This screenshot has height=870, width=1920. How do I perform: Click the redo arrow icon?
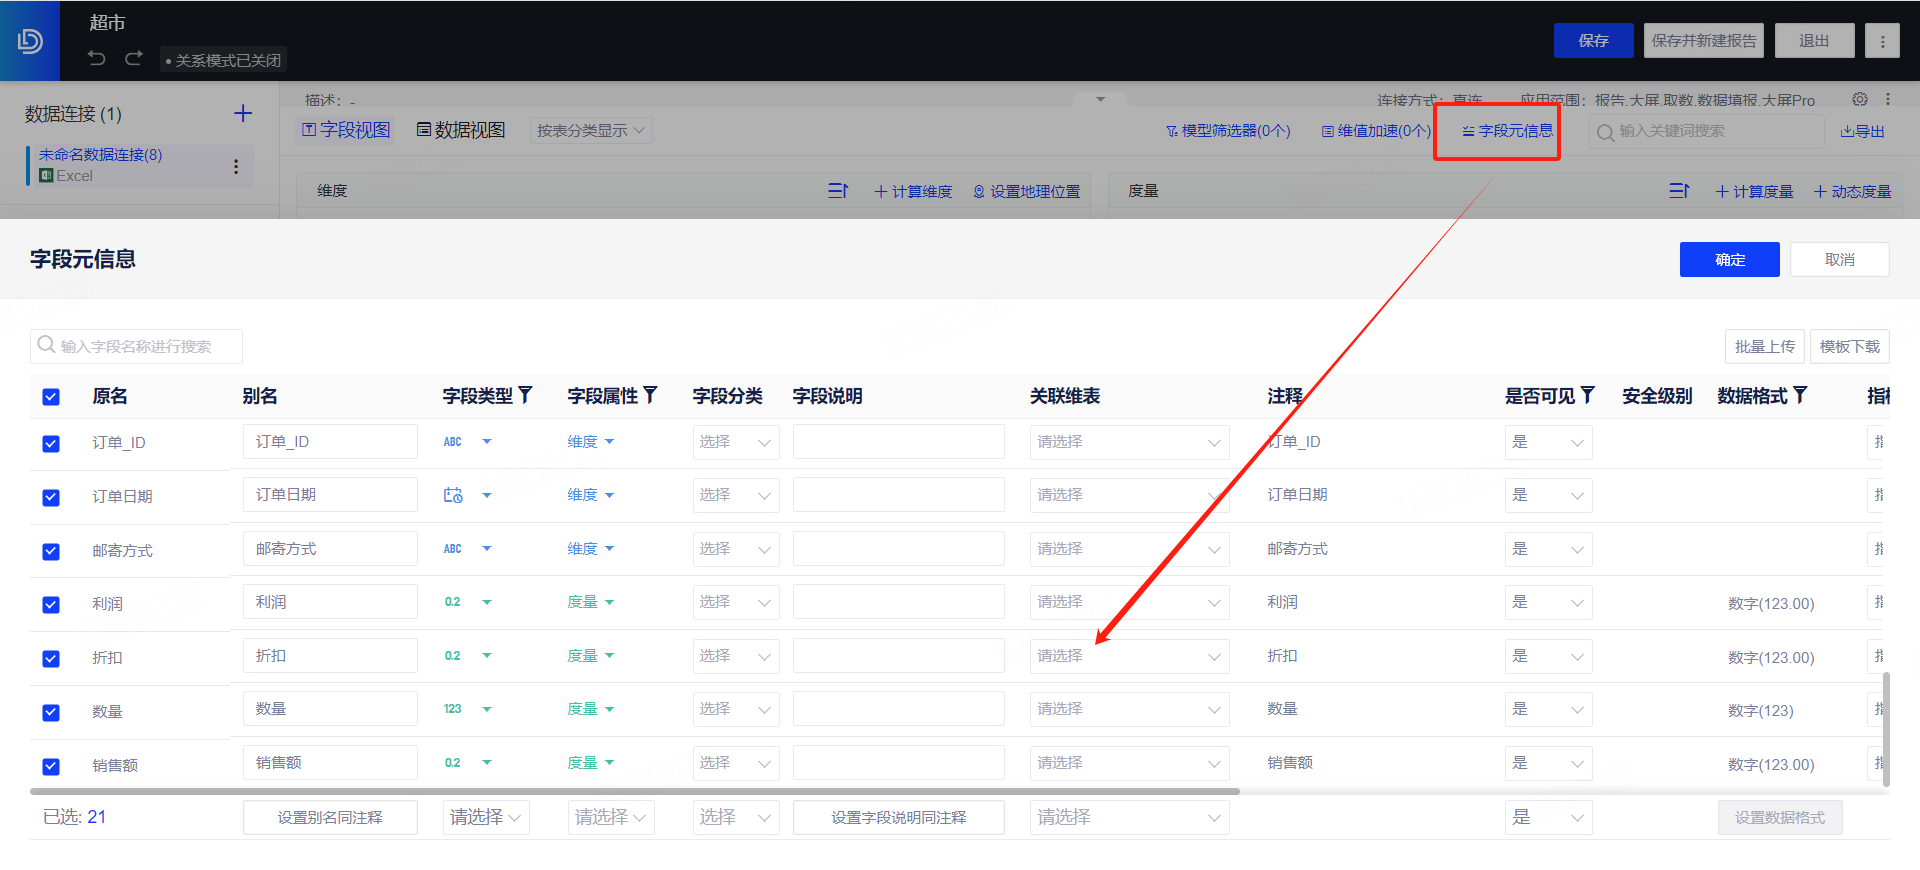click(134, 59)
